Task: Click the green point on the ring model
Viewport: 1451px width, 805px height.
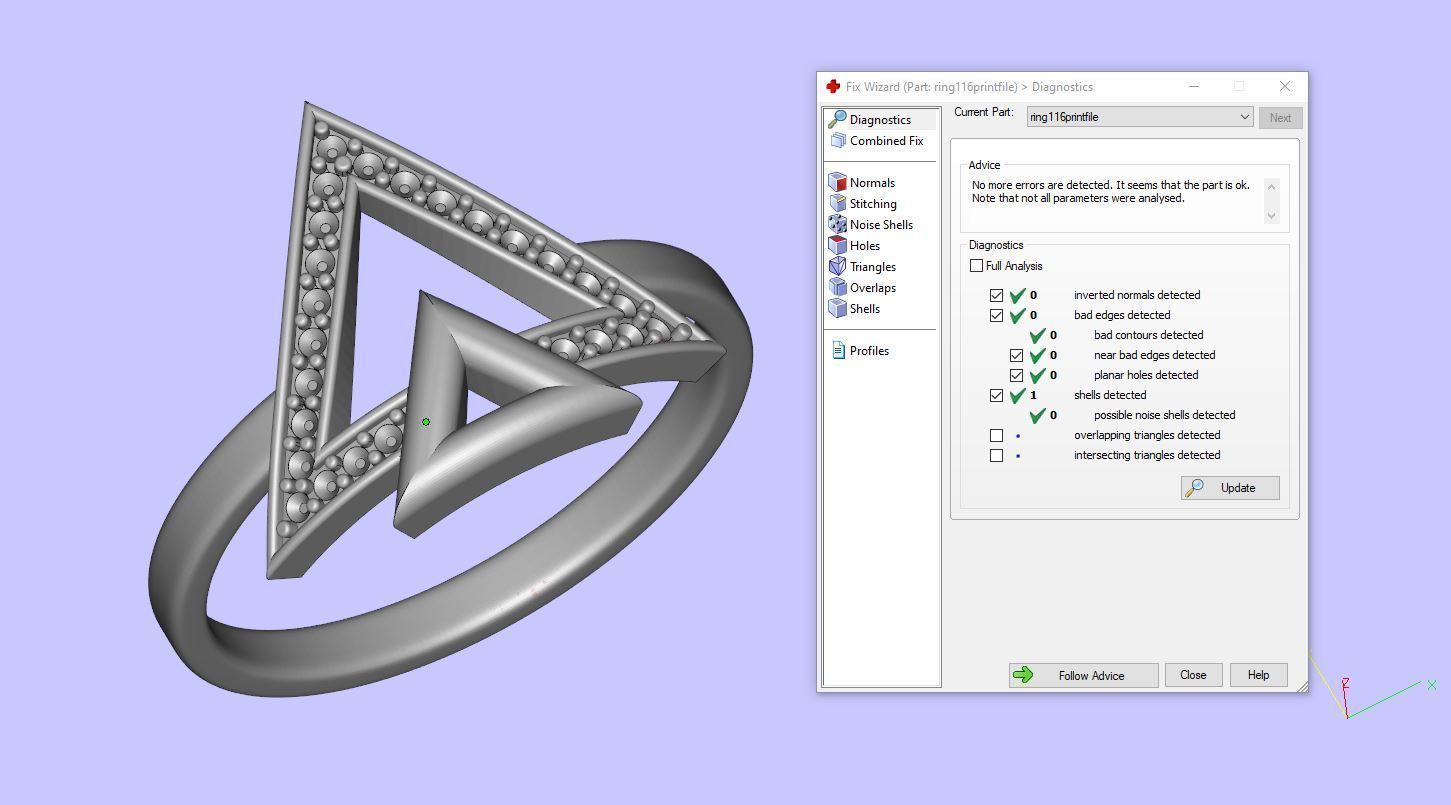Action: 426,422
